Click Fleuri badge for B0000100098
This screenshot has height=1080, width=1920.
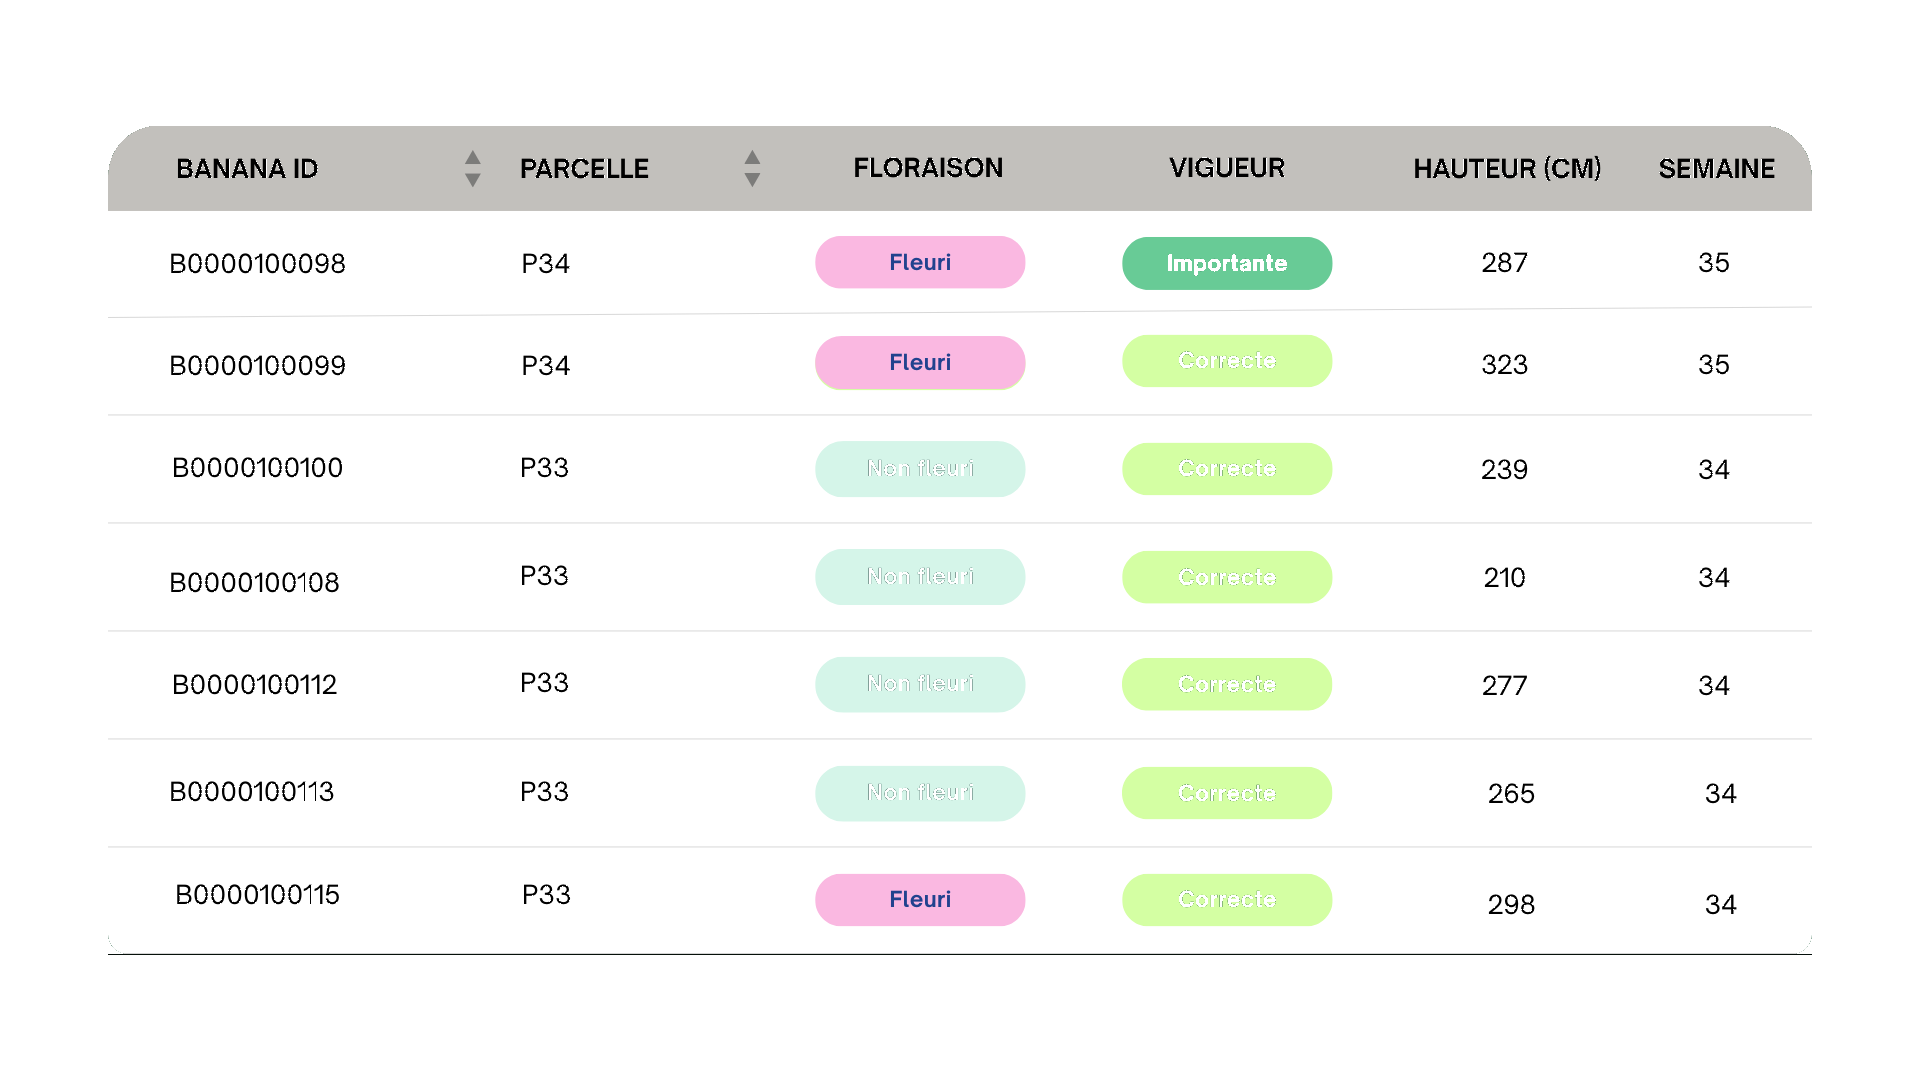pyautogui.click(x=920, y=263)
